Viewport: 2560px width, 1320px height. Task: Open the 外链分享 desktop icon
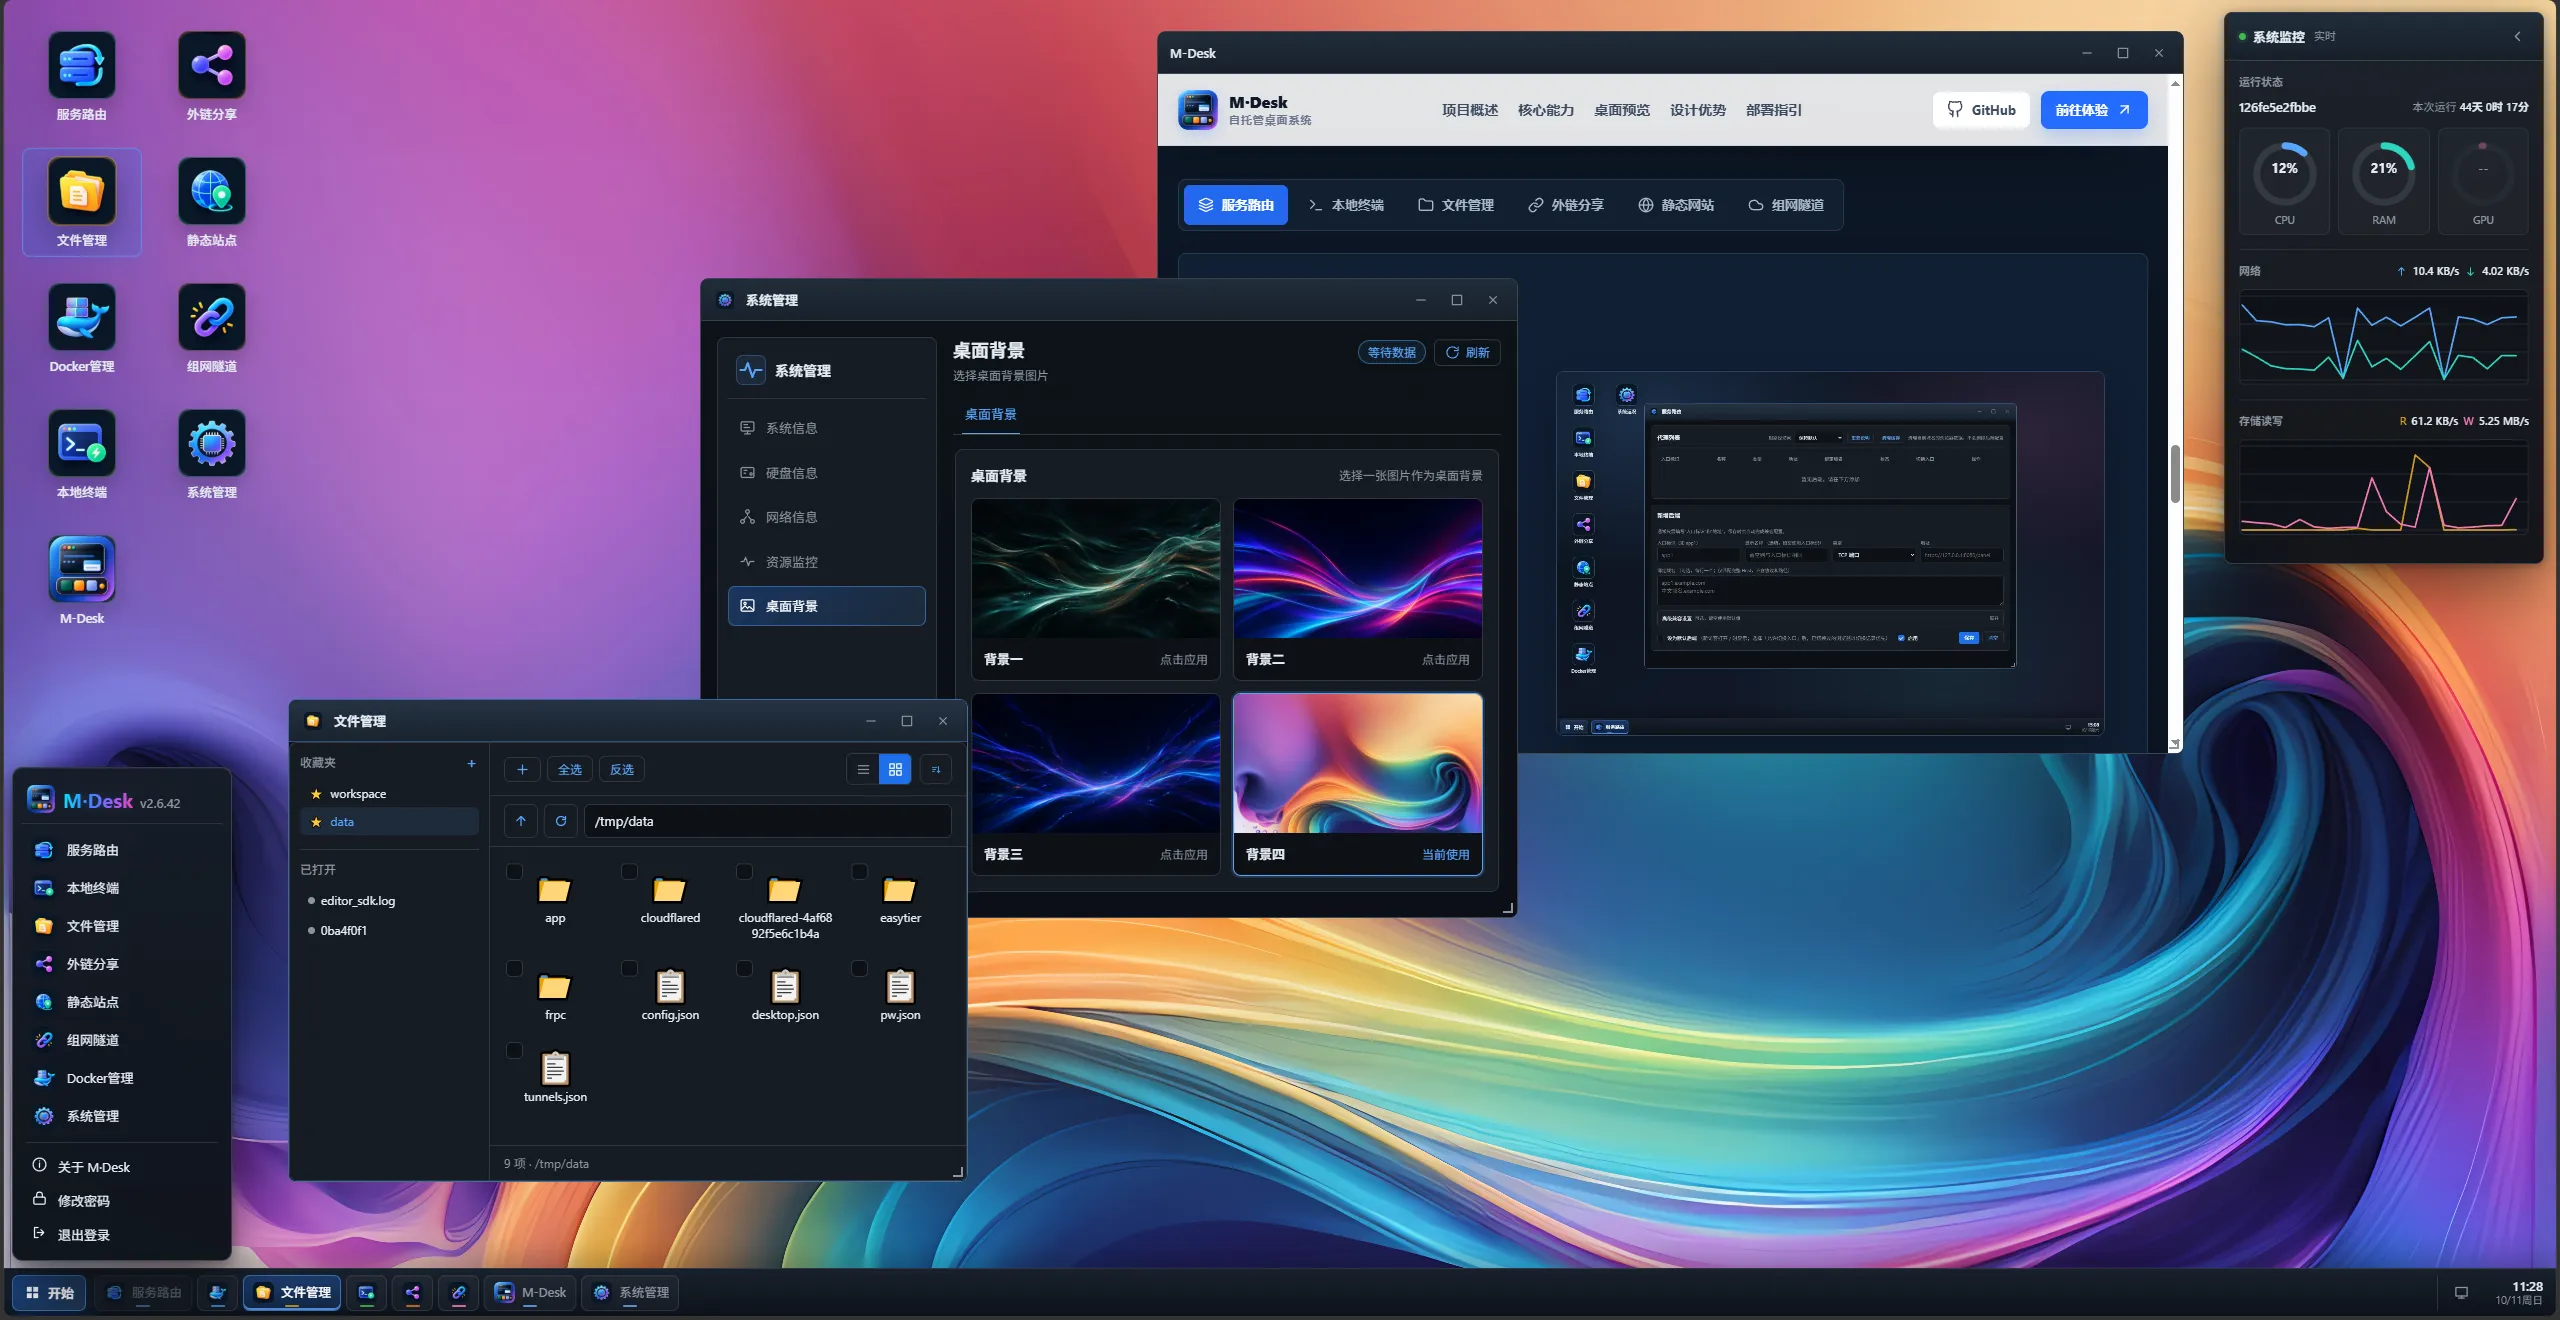click(211, 77)
